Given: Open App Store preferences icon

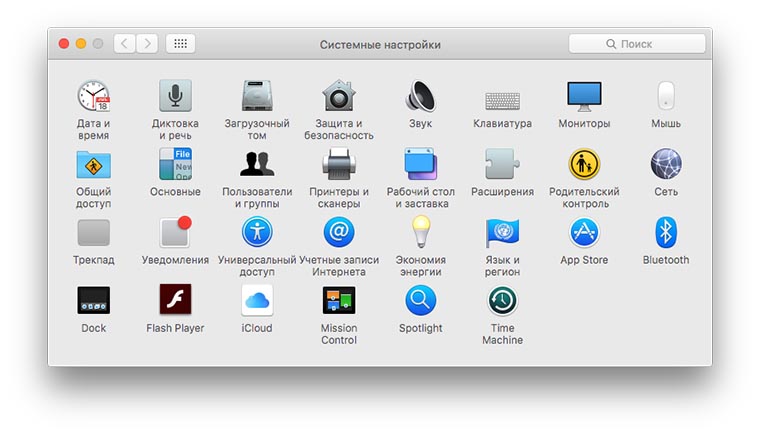Looking at the screenshot, I should [584, 232].
